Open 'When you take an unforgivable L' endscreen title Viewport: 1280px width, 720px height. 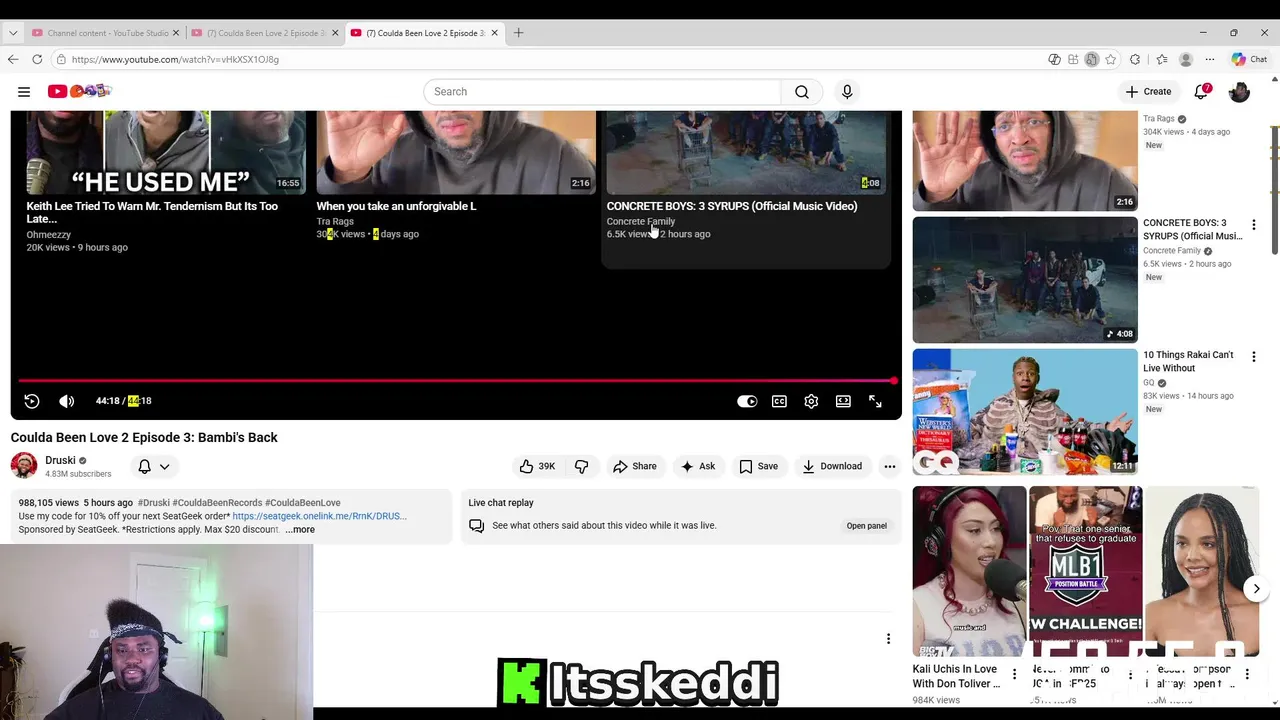396,206
